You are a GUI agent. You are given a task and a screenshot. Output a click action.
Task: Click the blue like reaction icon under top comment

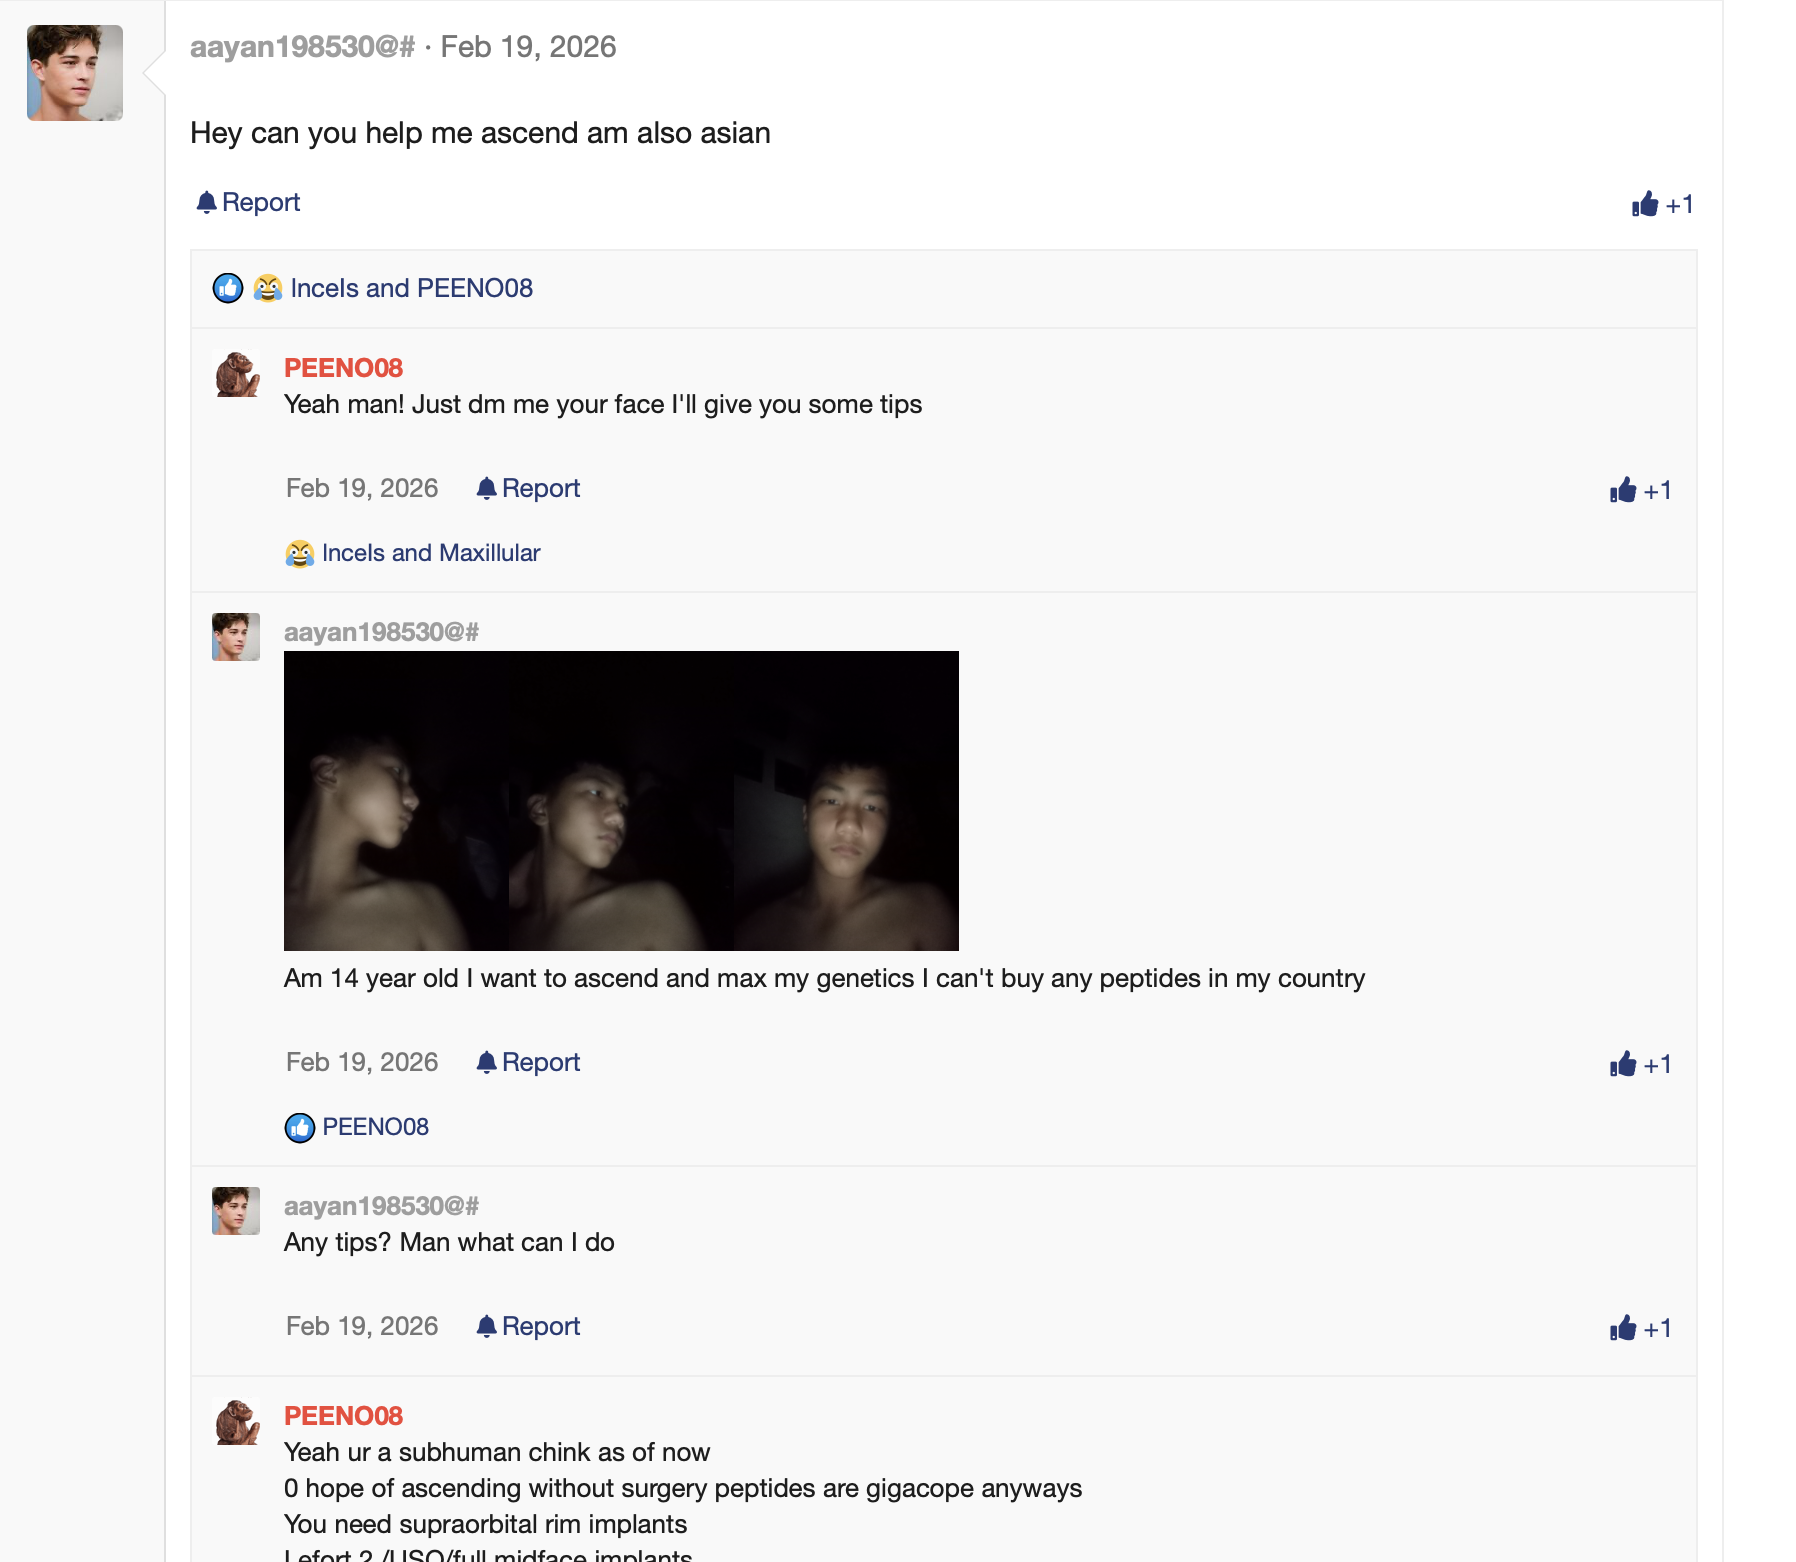click(228, 288)
